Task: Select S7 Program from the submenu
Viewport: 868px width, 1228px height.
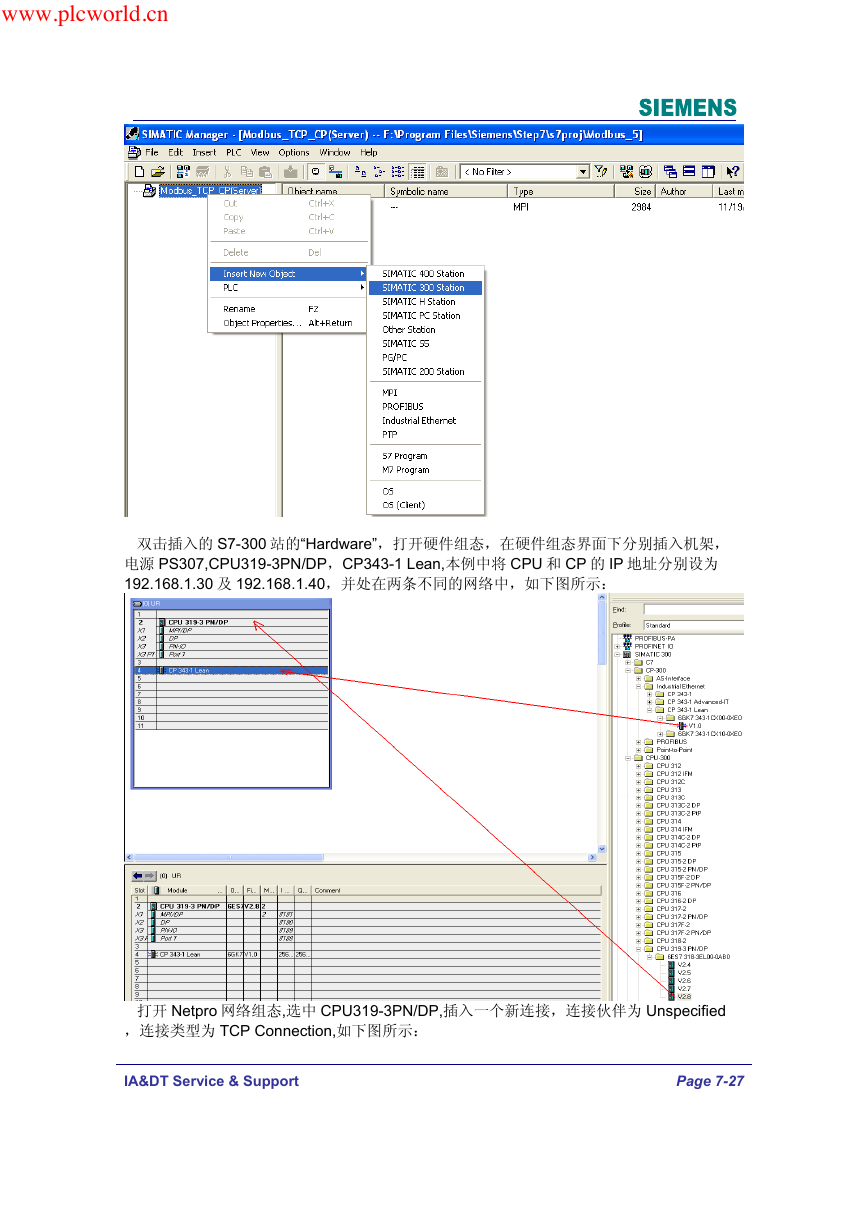Action: pyautogui.click(x=425, y=456)
